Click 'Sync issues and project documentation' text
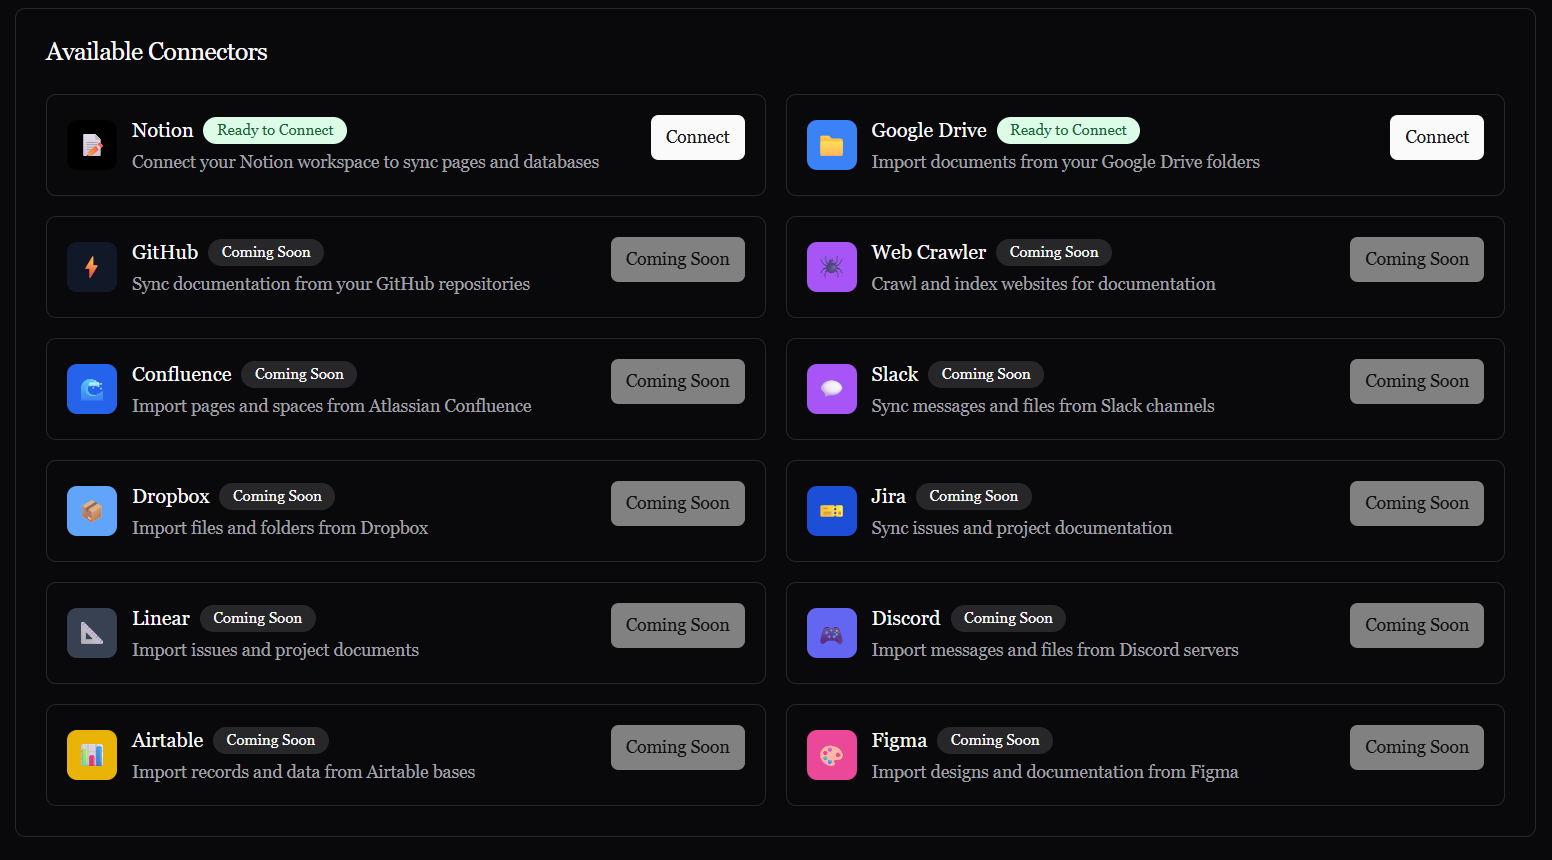Screen dimensions: 1552x860 1022,528
